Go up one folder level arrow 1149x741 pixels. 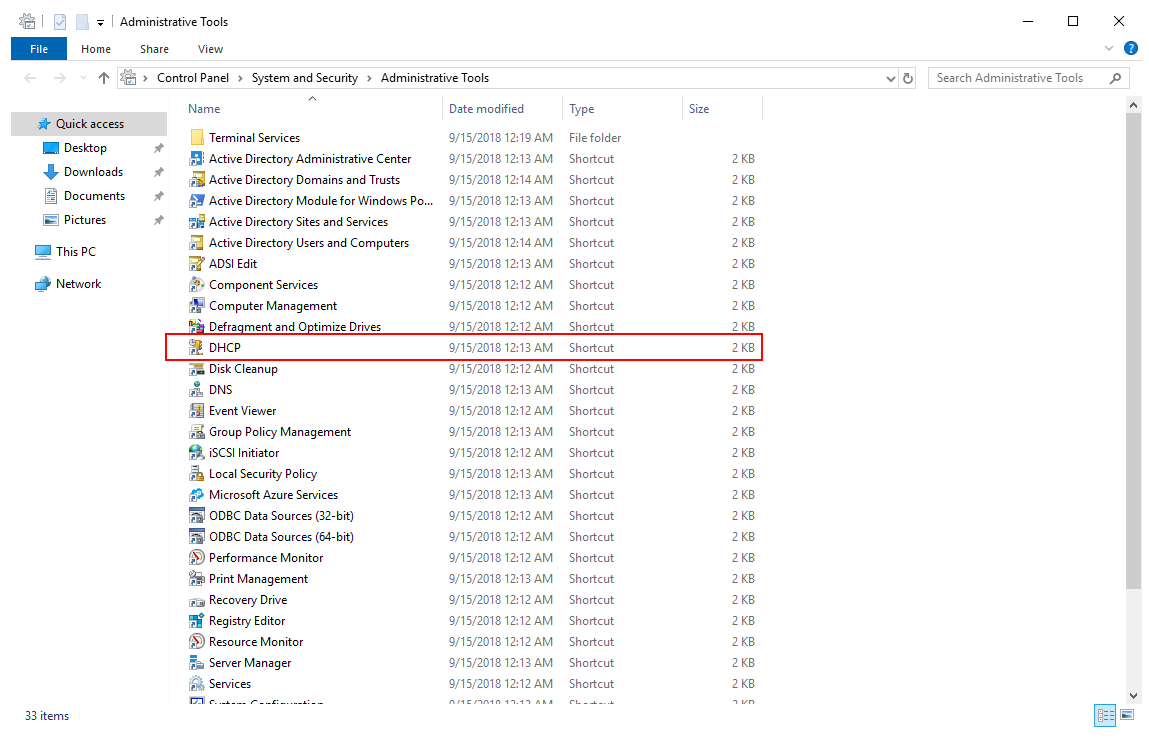pyautogui.click(x=103, y=78)
